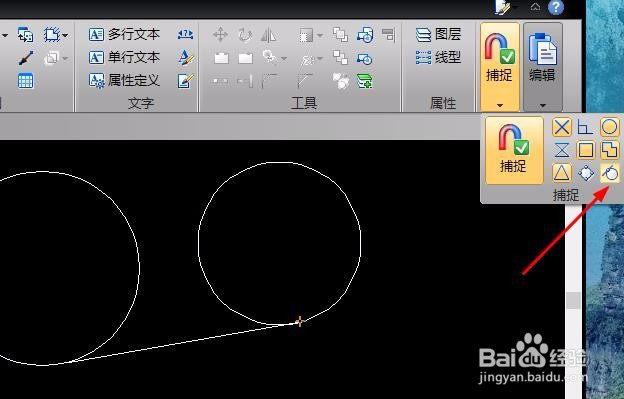Click the dimension text ‹?› icon

(185, 34)
